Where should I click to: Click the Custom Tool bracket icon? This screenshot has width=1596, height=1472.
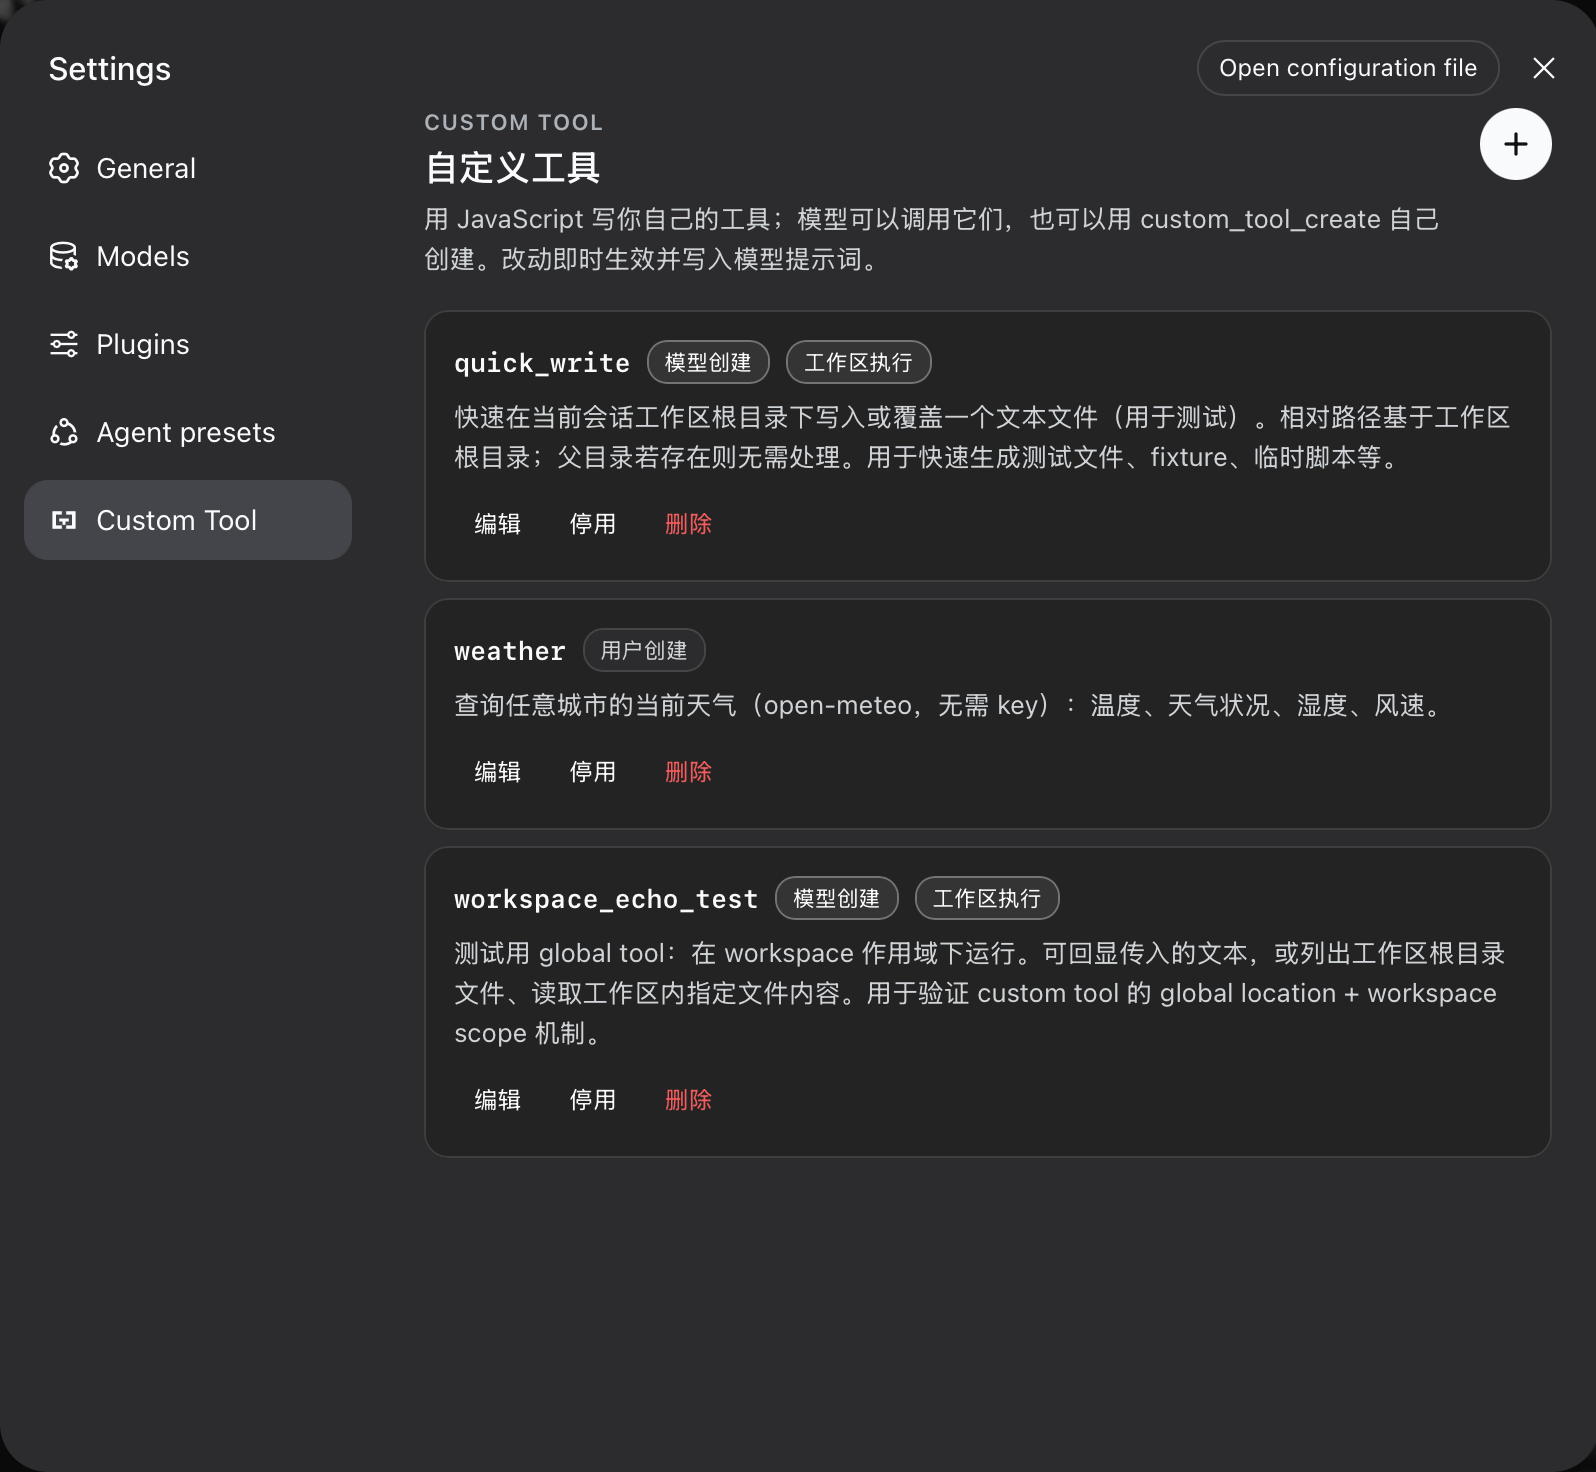pos(64,520)
